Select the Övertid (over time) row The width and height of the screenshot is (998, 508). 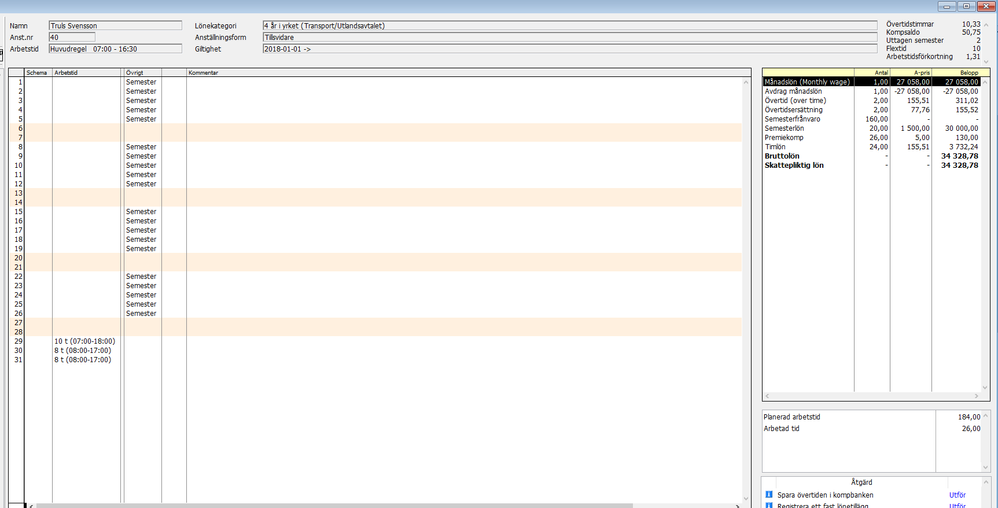[871, 101]
